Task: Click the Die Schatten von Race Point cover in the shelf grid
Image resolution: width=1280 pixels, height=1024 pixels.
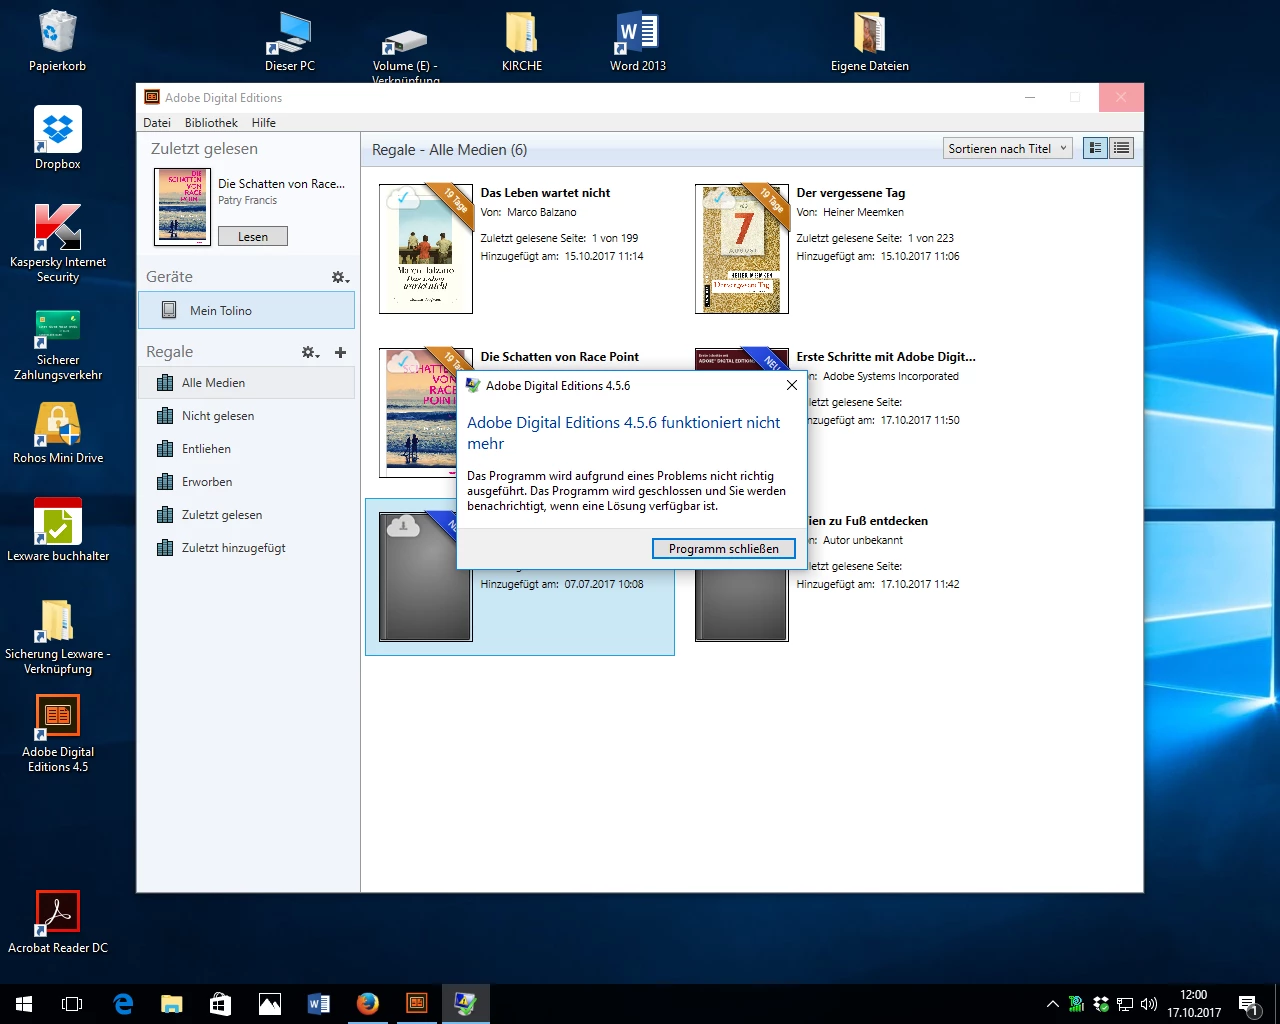Action: [418, 412]
